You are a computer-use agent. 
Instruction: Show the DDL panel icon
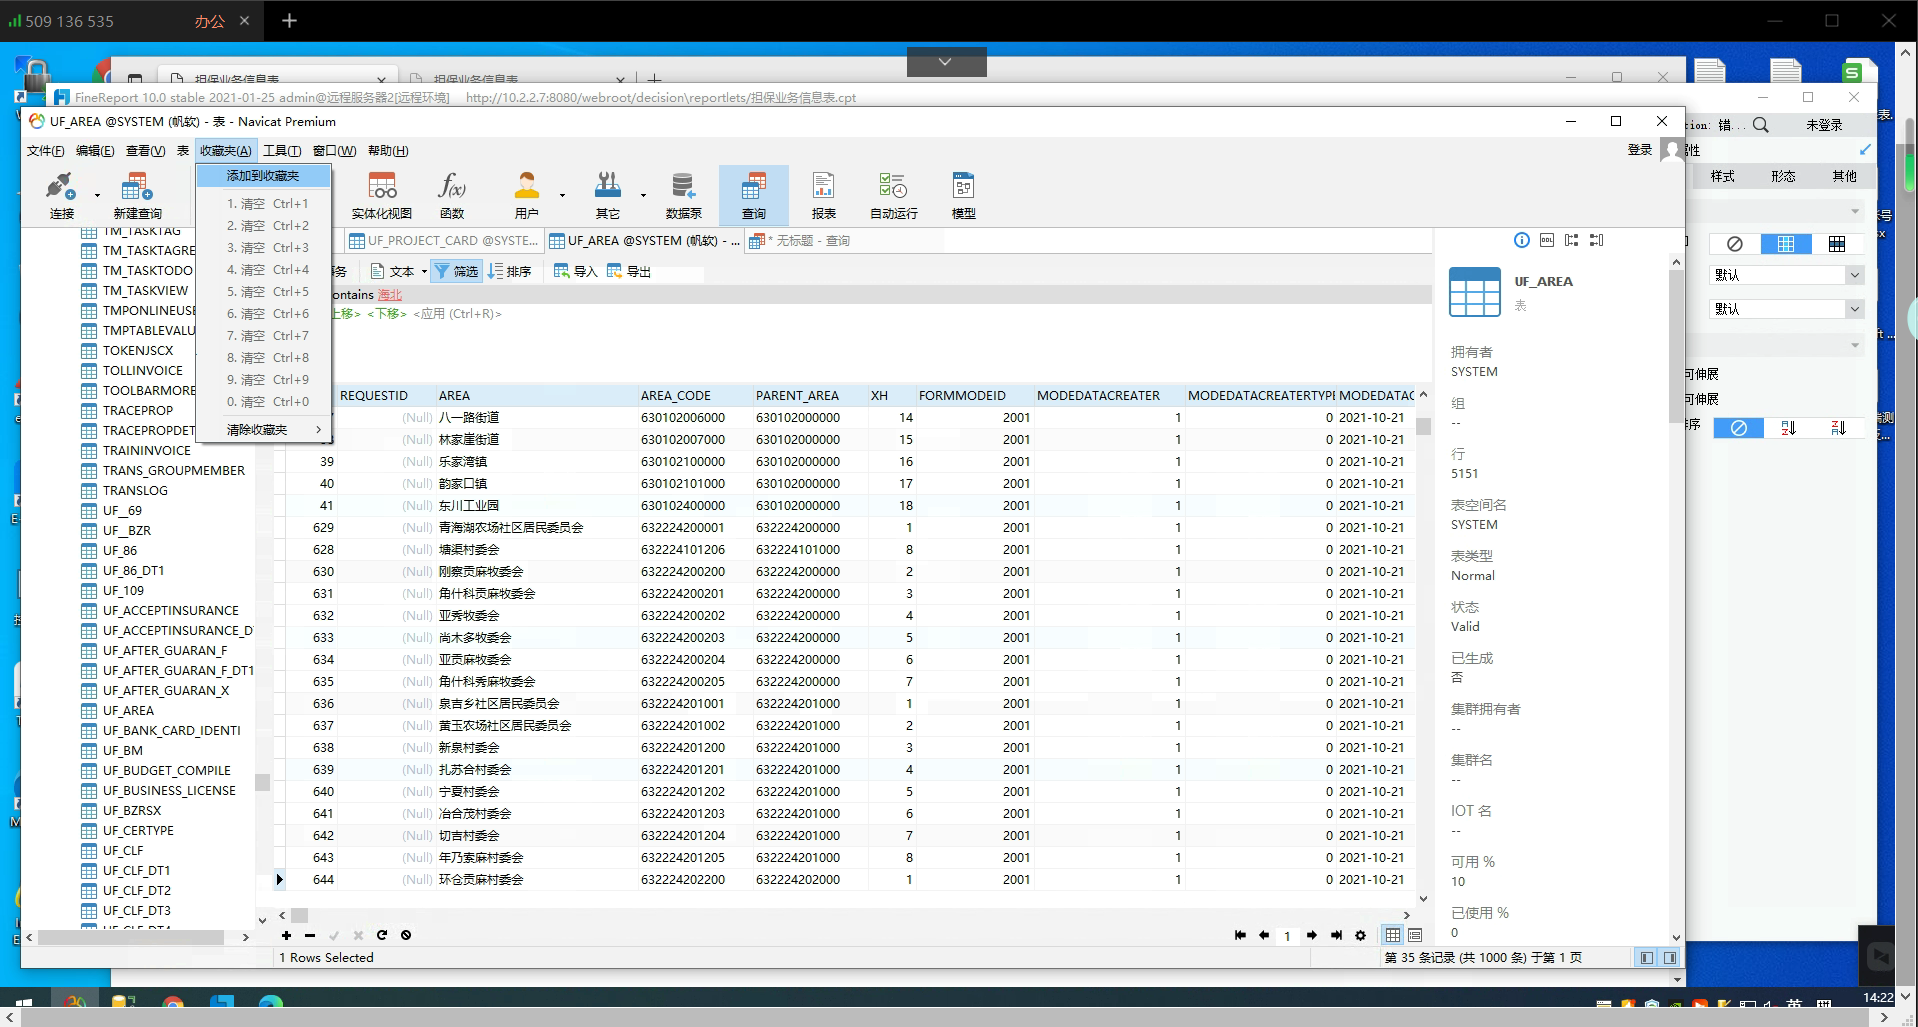[1547, 240]
